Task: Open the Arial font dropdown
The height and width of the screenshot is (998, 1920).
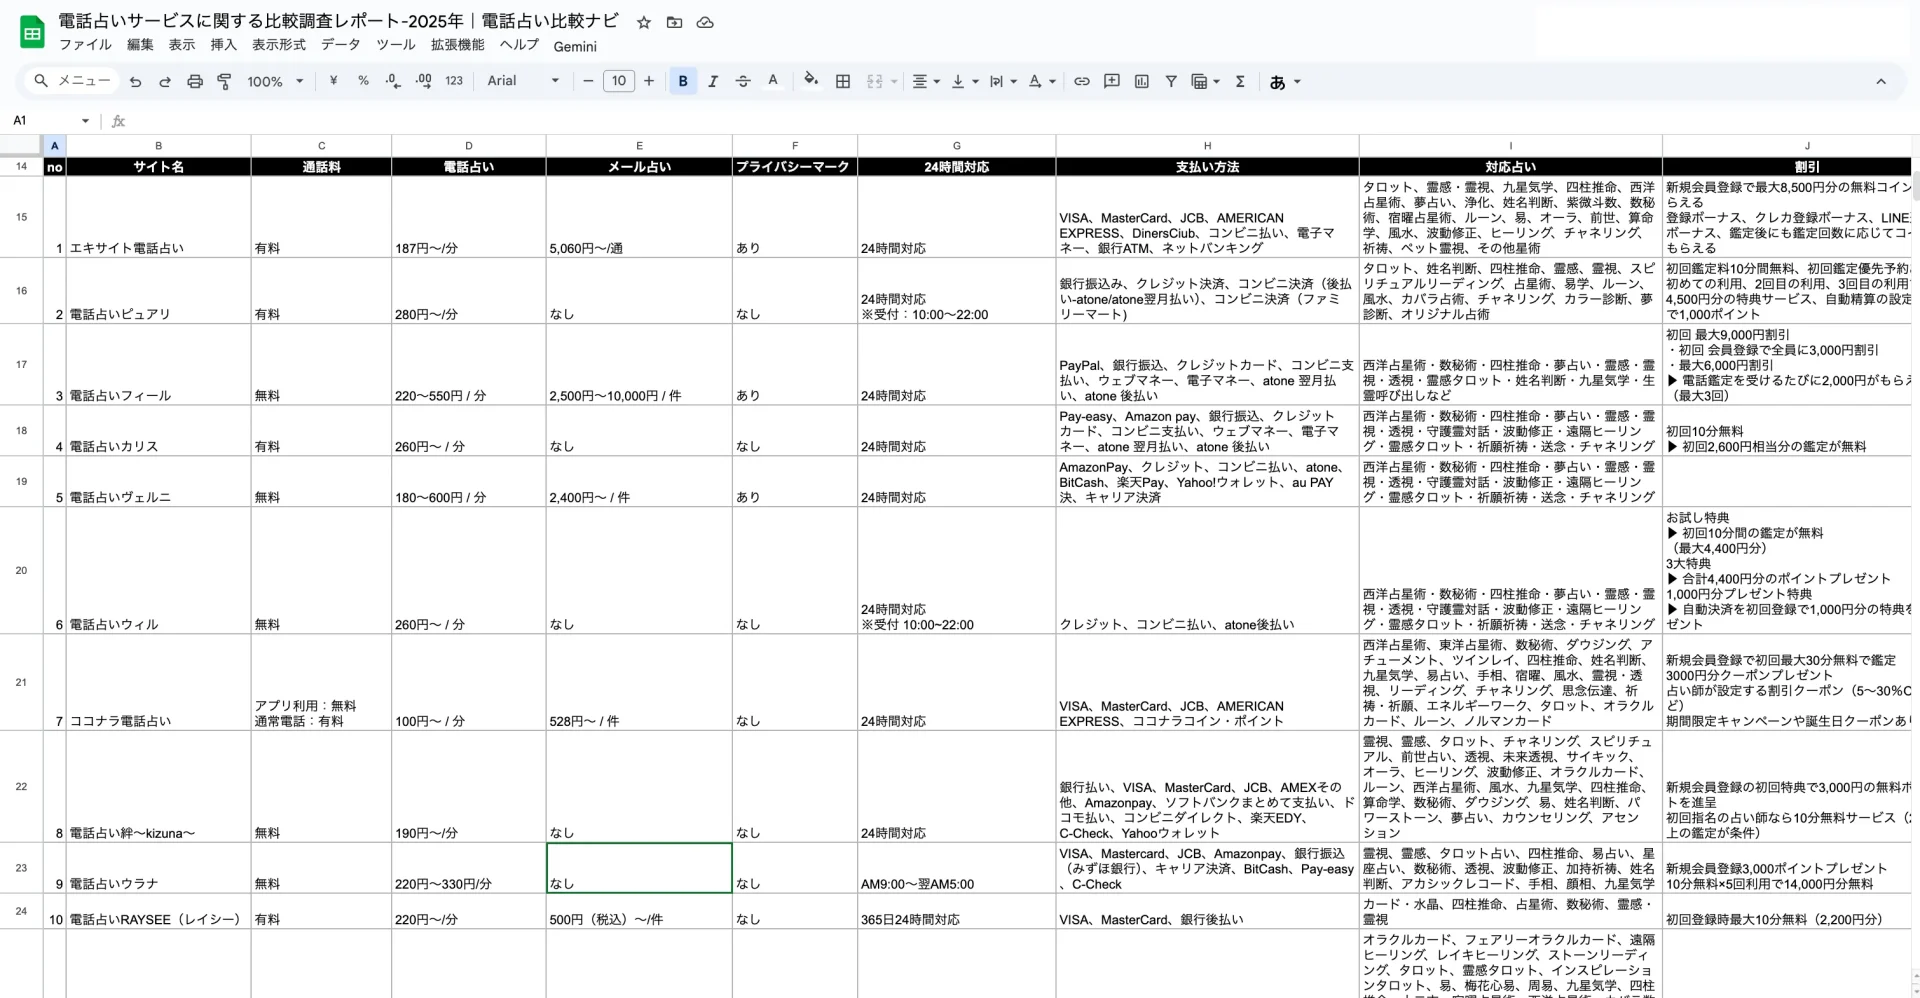Action: [523, 81]
